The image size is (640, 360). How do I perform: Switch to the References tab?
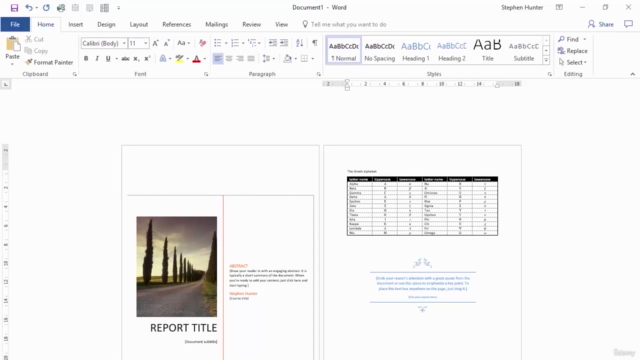click(177, 24)
